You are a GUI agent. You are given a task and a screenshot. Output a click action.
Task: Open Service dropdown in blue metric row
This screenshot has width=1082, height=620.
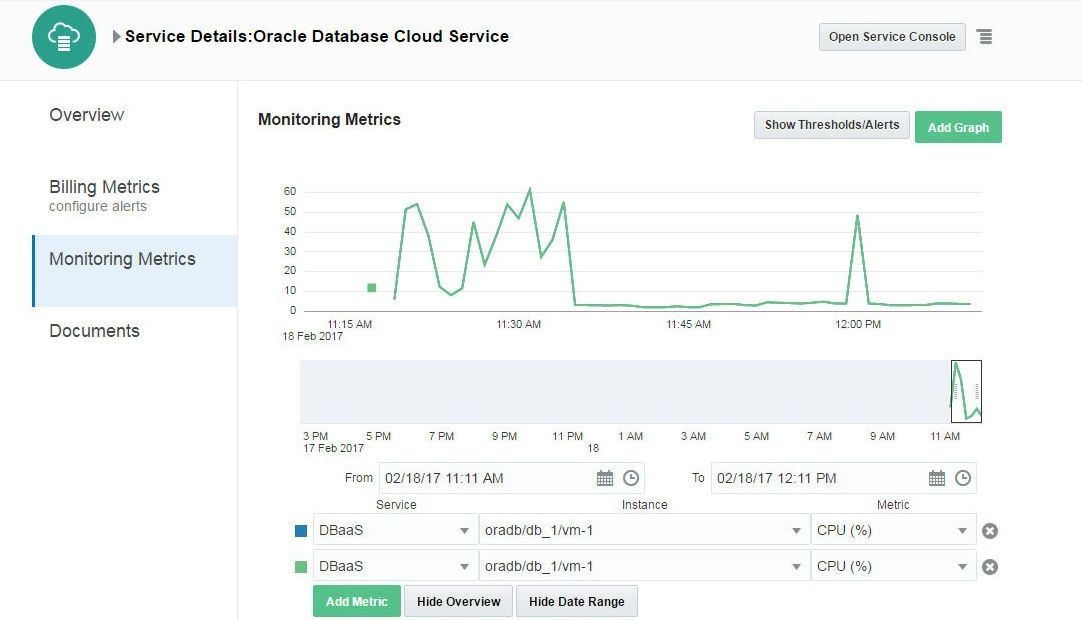coord(395,530)
